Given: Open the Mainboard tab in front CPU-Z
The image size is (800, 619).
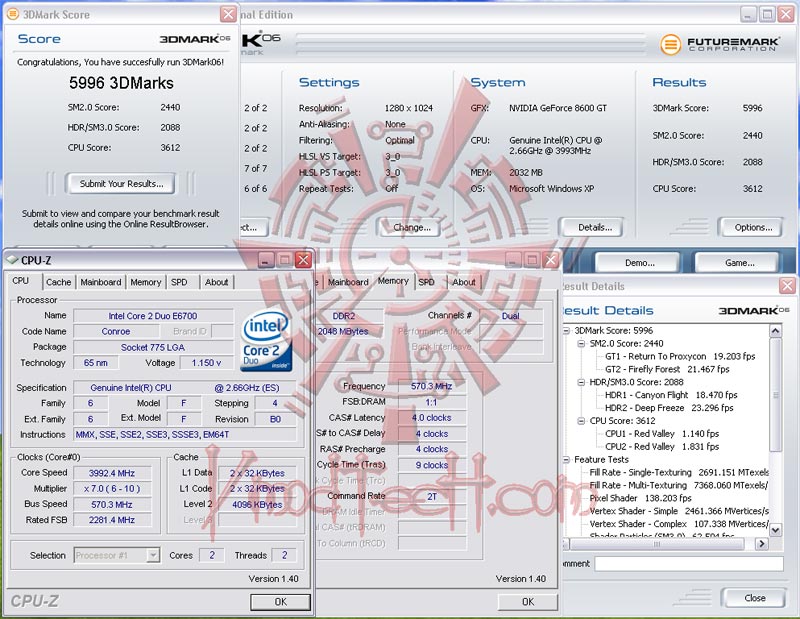Looking at the screenshot, I should tap(101, 282).
